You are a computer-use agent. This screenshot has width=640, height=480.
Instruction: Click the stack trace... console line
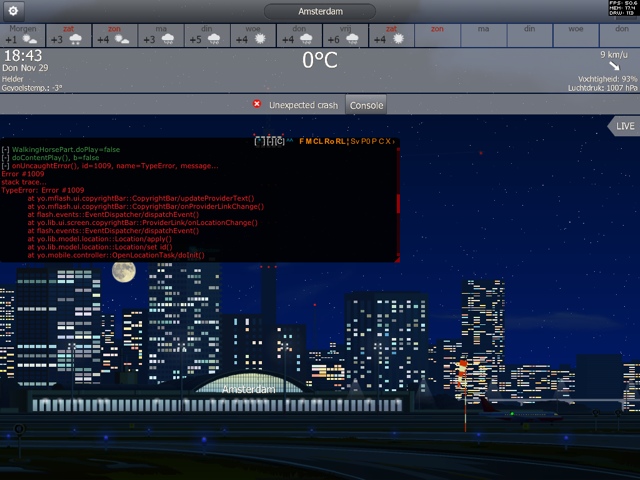click(24, 182)
